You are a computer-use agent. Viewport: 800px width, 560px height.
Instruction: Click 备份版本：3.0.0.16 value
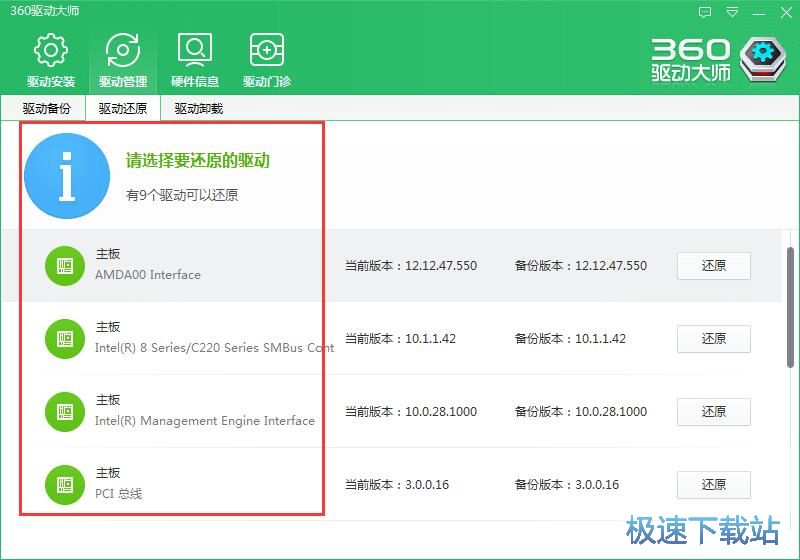coord(566,485)
